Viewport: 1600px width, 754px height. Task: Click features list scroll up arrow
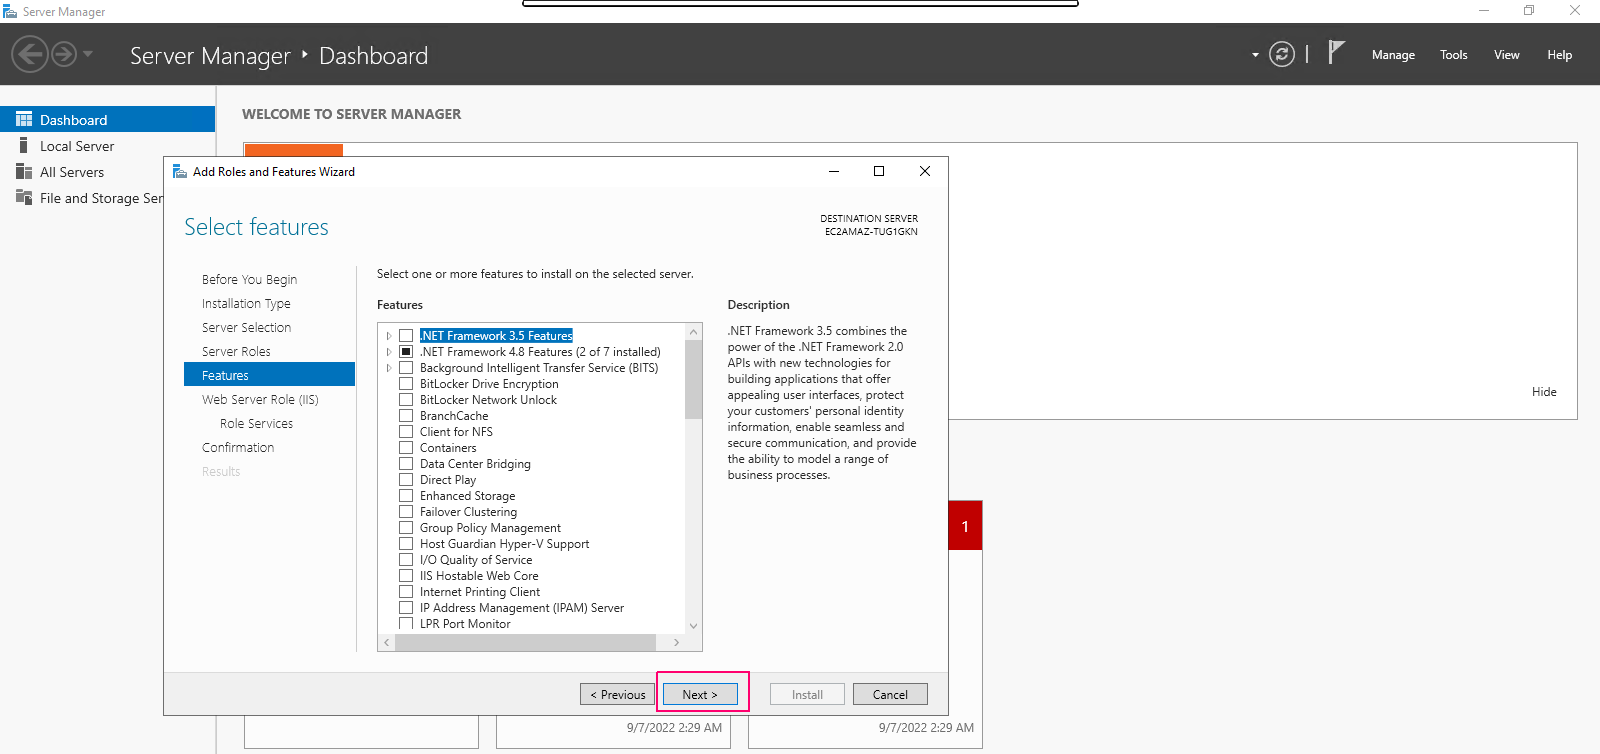693,331
